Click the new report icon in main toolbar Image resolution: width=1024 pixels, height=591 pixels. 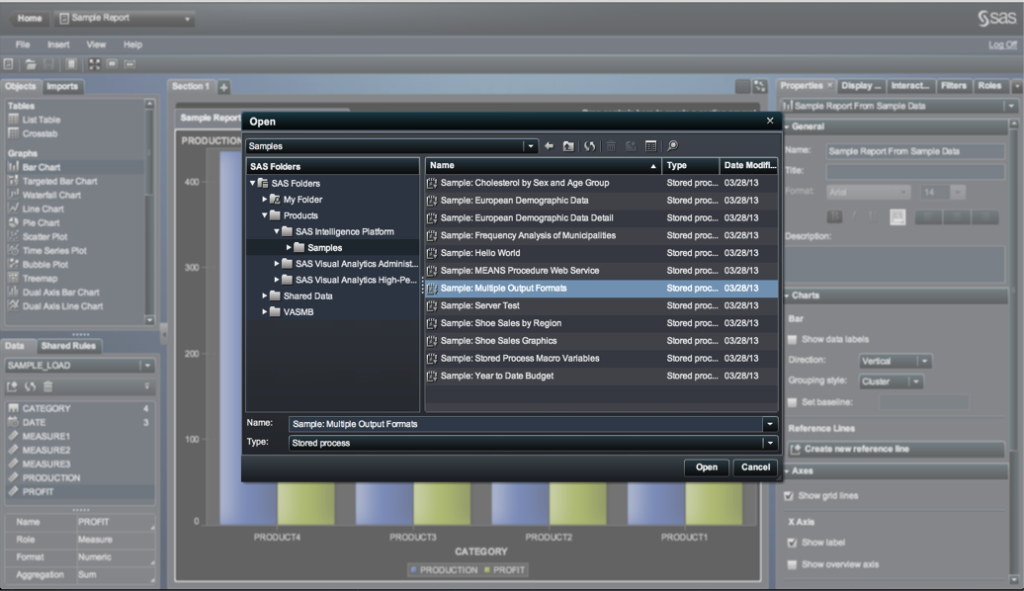8,64
